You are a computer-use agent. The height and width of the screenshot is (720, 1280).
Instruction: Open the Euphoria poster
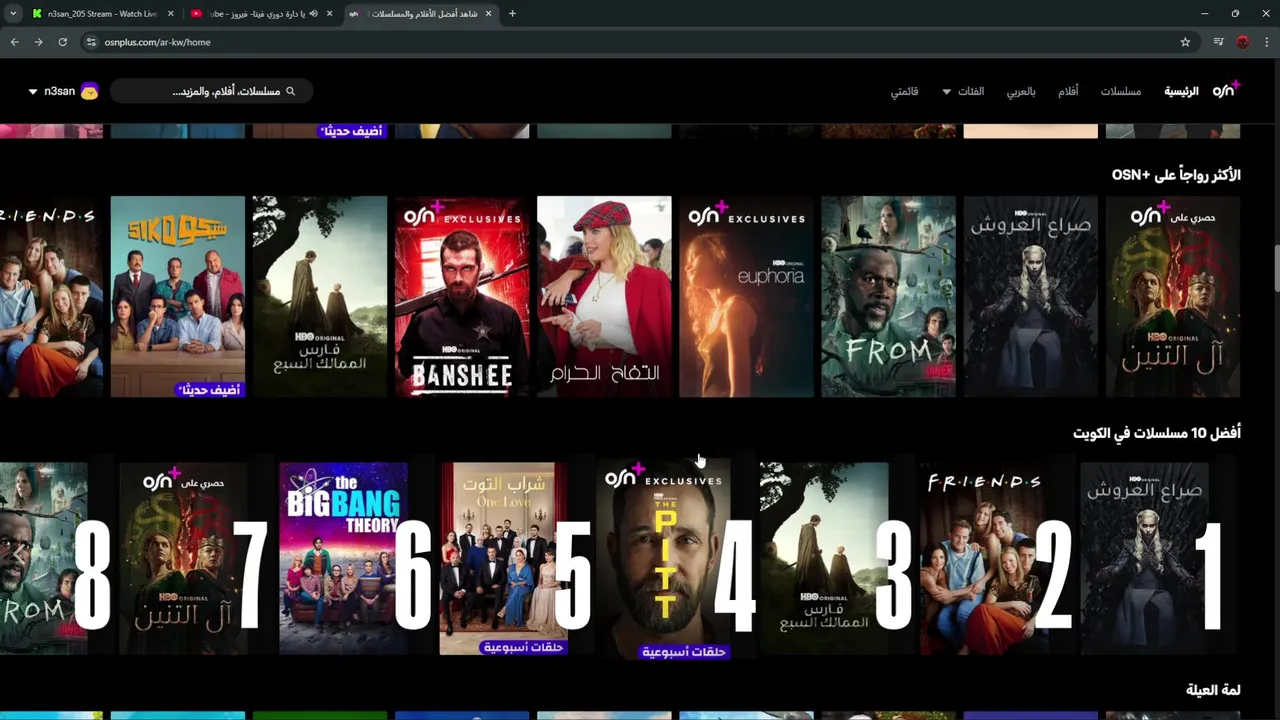tap(746, 296)
